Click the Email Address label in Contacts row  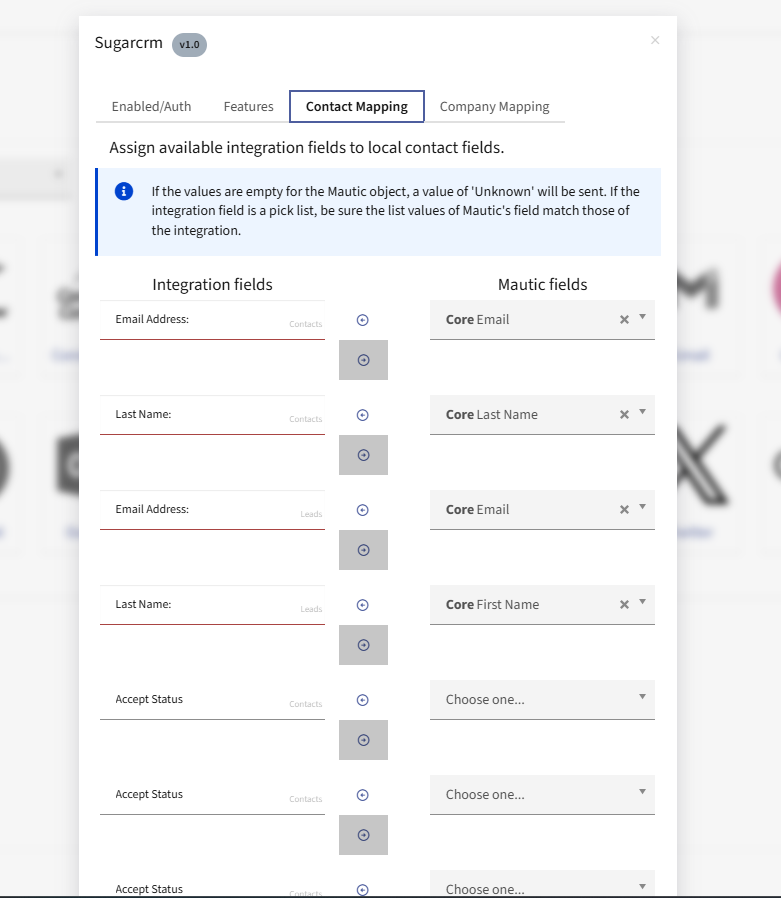(x=152, y=319)
